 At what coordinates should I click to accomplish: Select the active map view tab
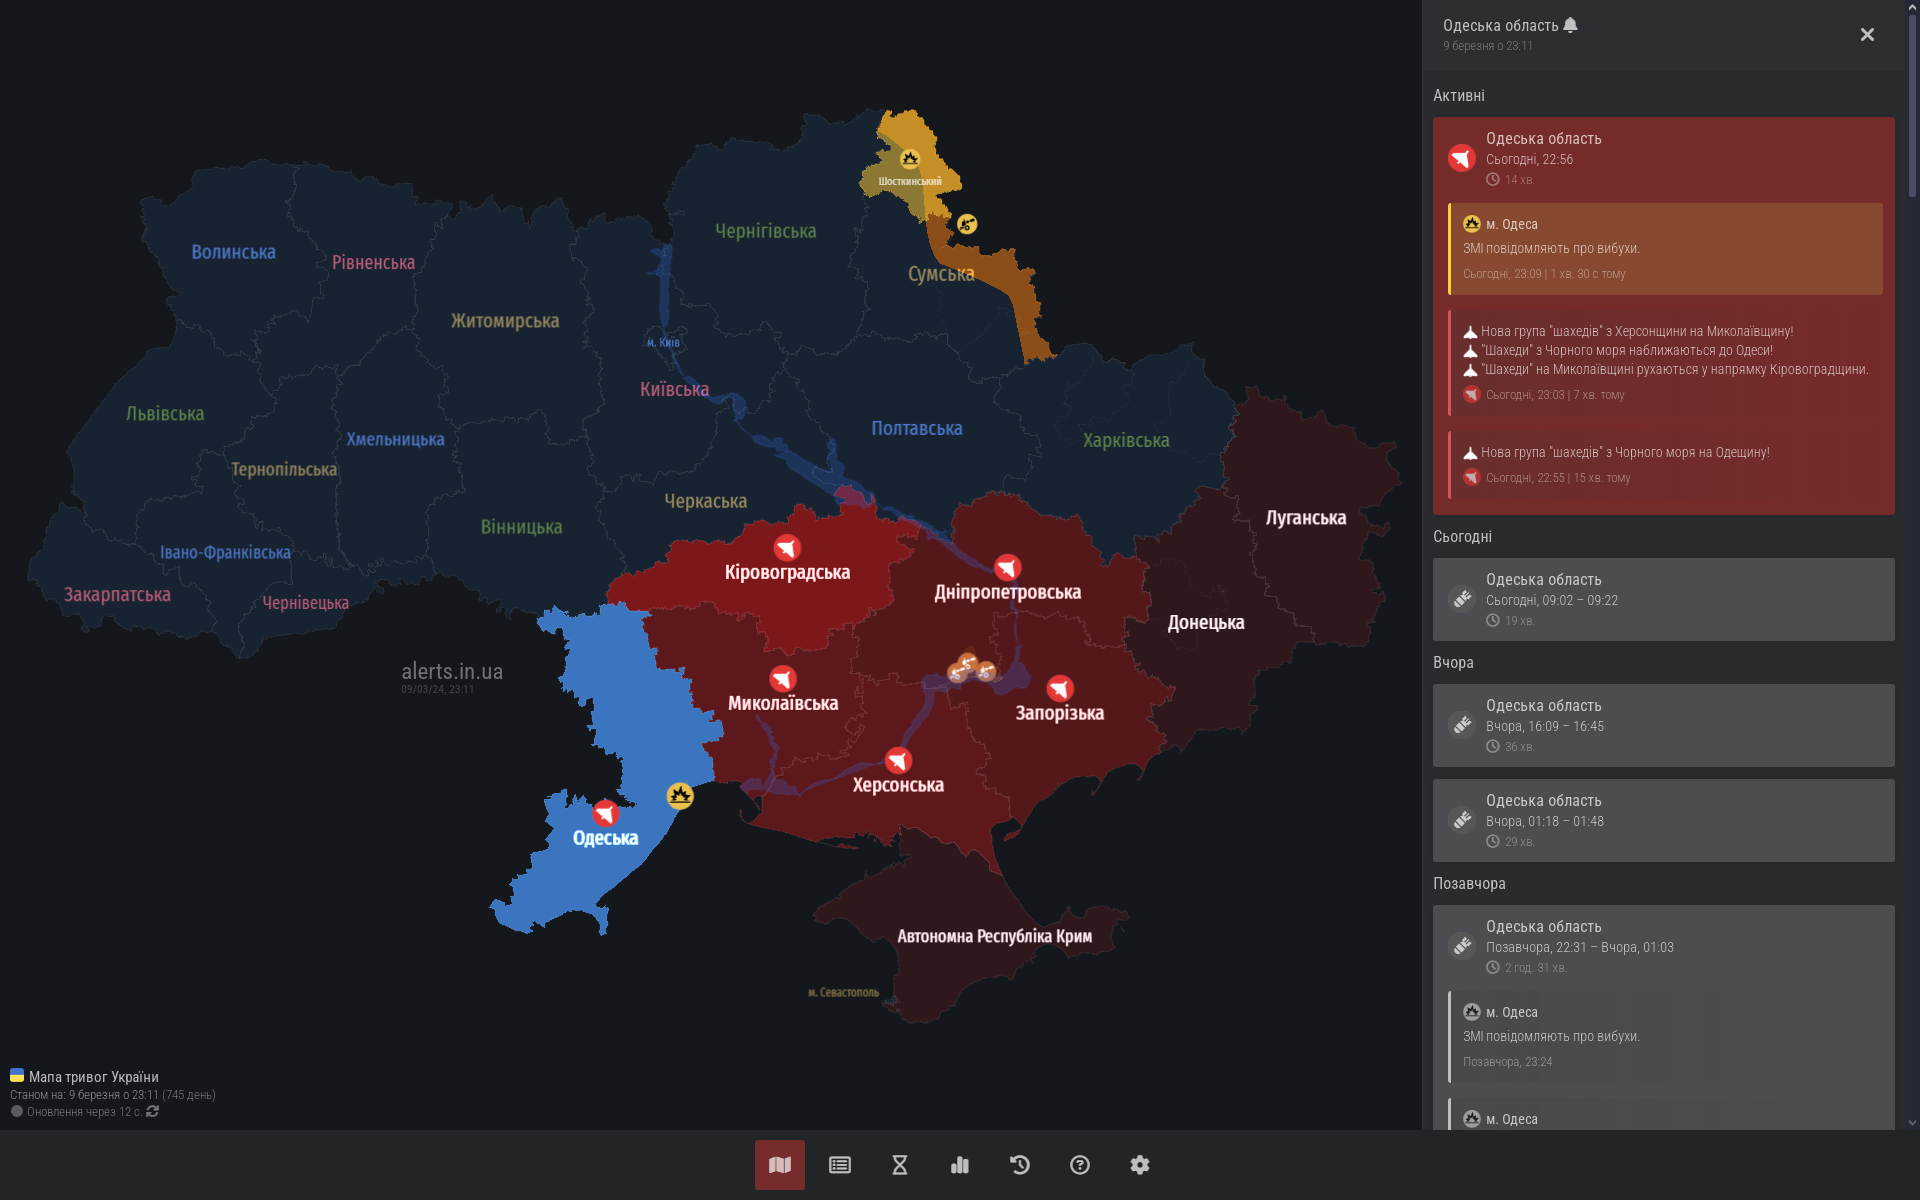click(780, 1165)
